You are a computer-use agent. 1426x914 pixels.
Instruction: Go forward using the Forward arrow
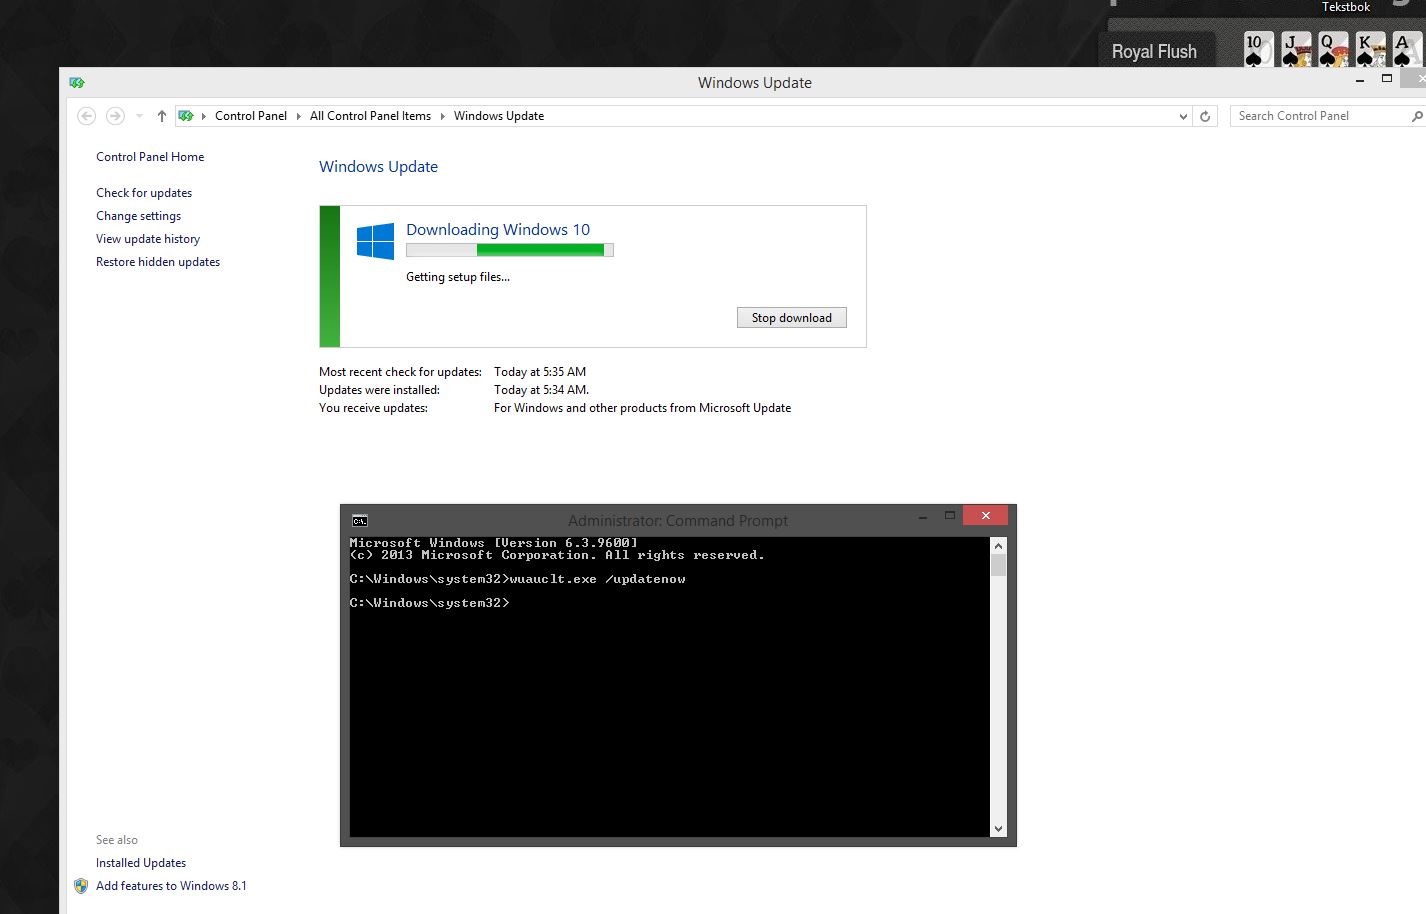115,116
